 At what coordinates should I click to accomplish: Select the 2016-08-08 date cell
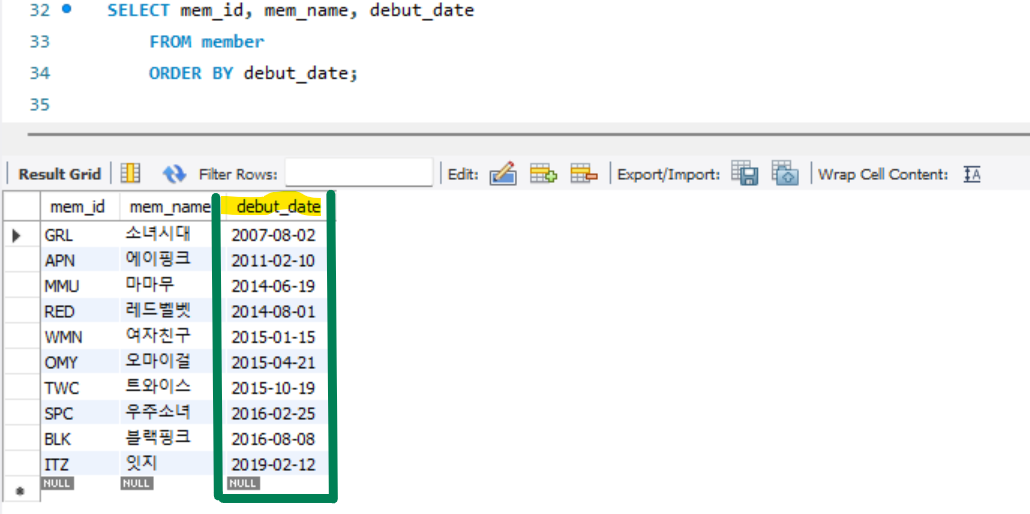coord(274,440)
